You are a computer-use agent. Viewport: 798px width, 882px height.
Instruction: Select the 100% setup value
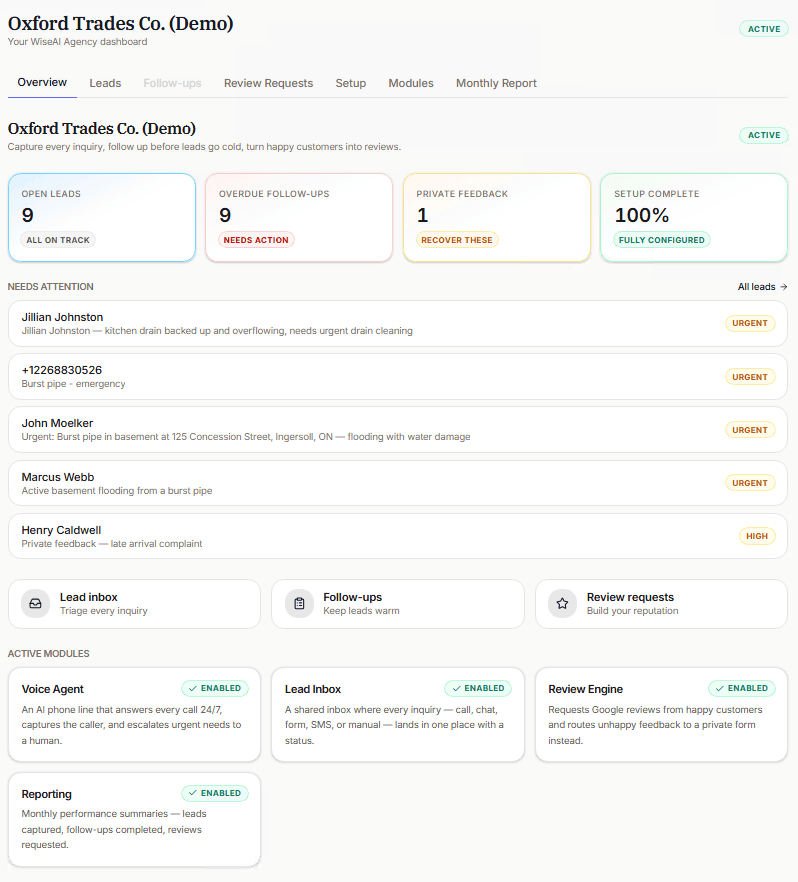[x=642, y=215]
